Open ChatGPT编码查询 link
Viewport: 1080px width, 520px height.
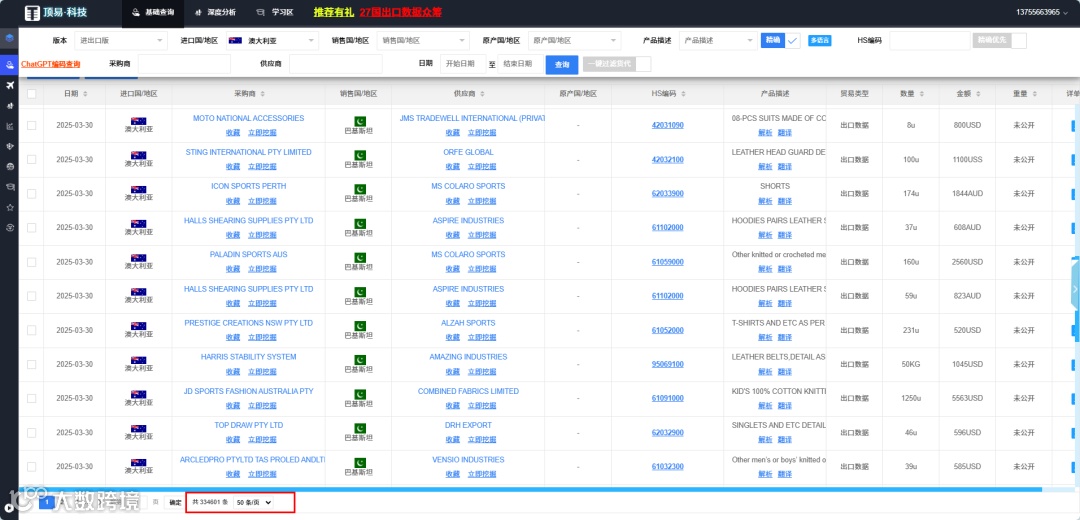51,64
